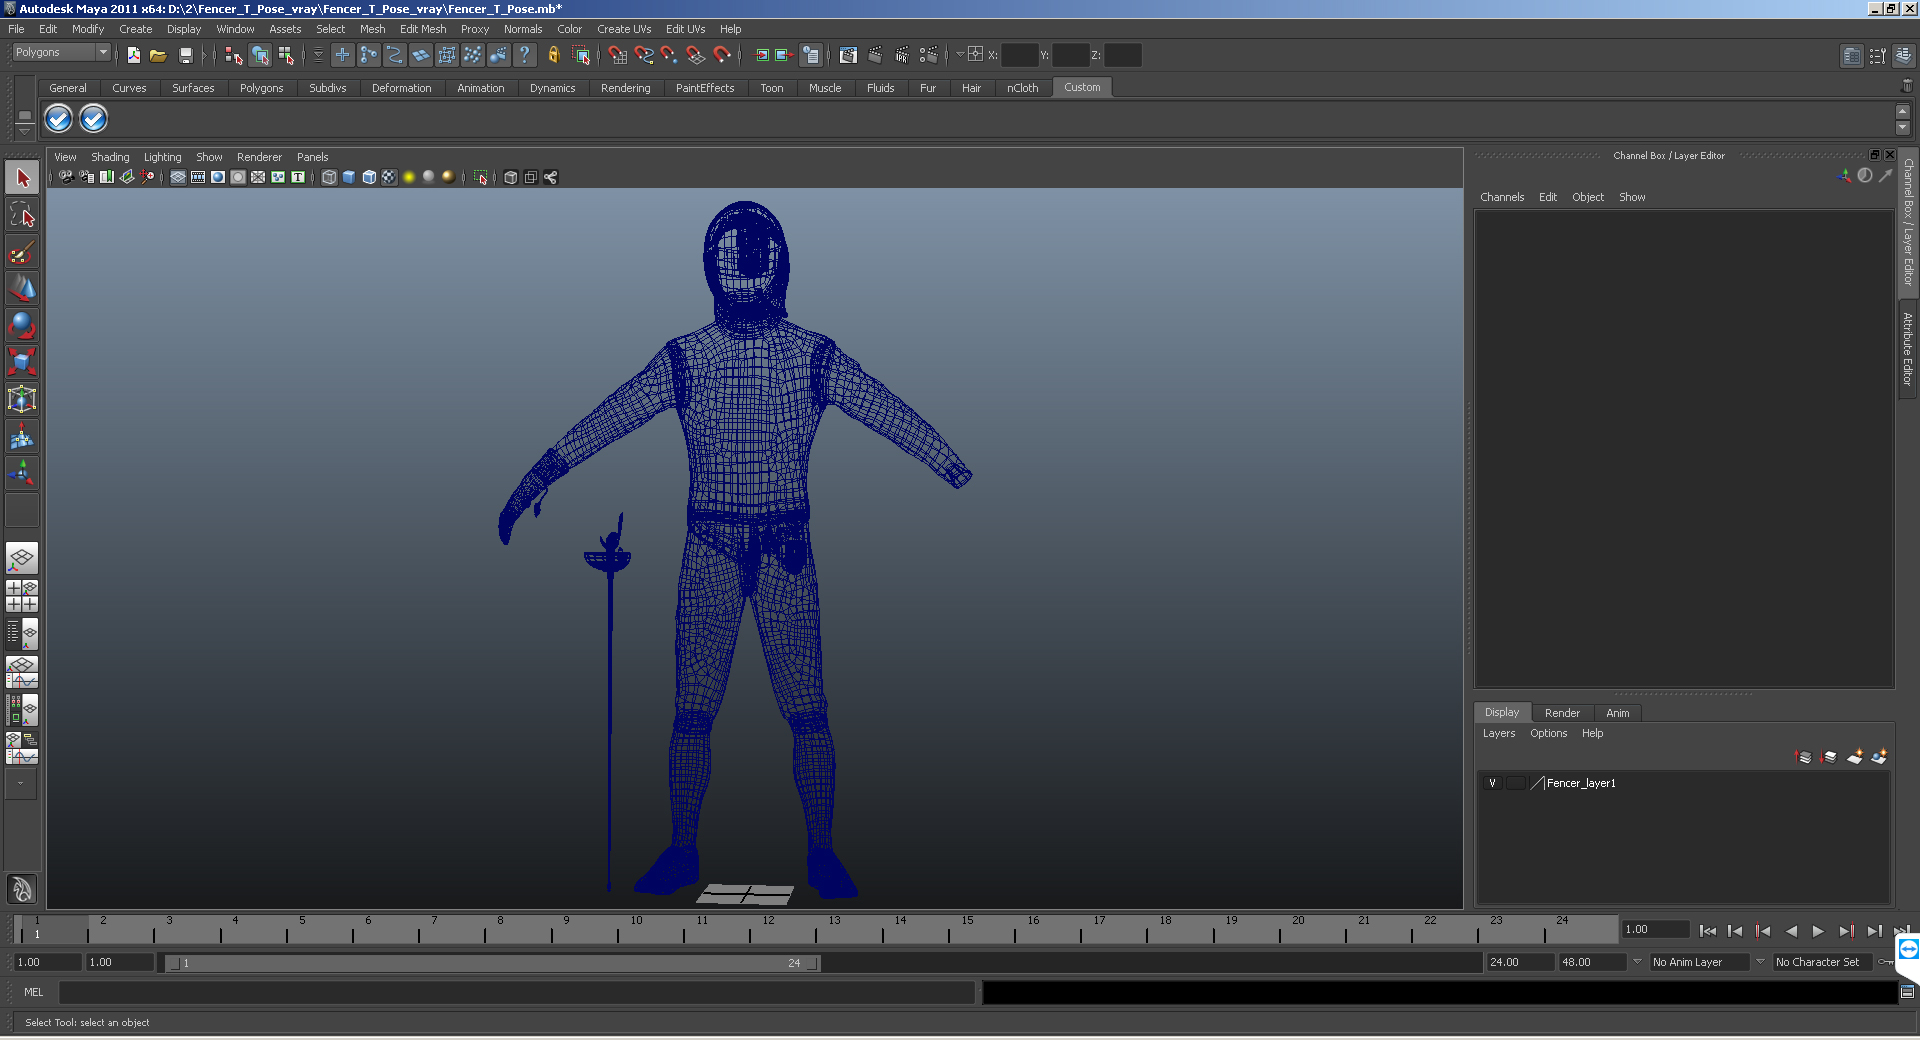Open the viewport Shading menu
Viewport: 1920px width, 1040px height.
pos(110,157)
